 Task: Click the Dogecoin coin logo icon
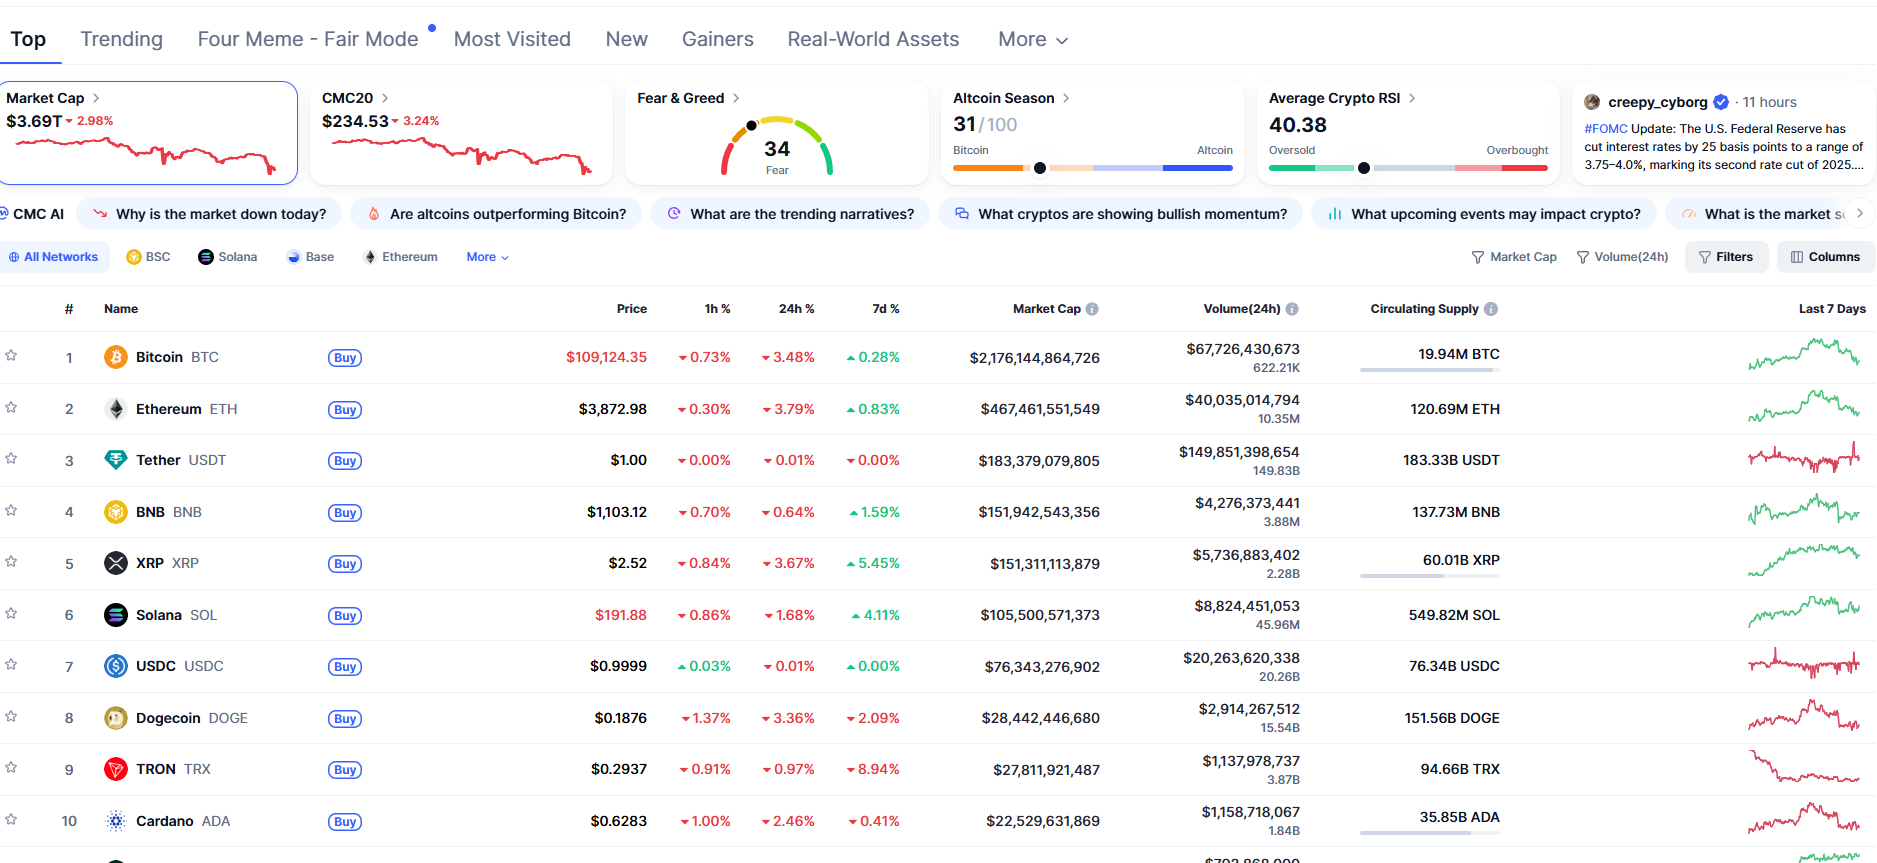click(116, 718)
